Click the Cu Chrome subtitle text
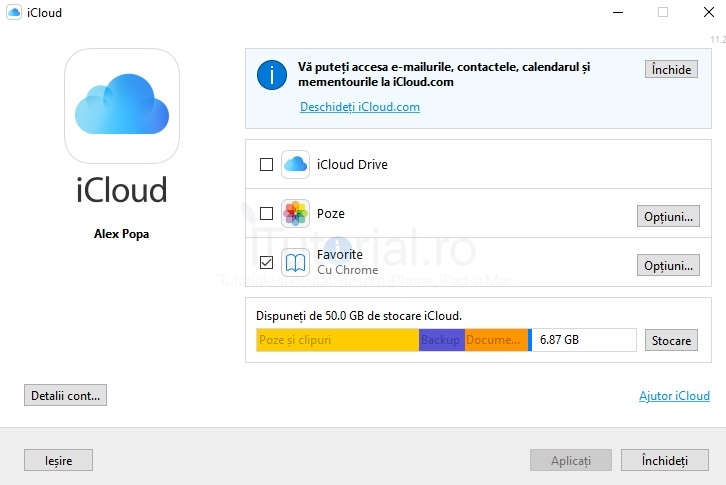Screen dimensions: 726x485 coord(347,270)
